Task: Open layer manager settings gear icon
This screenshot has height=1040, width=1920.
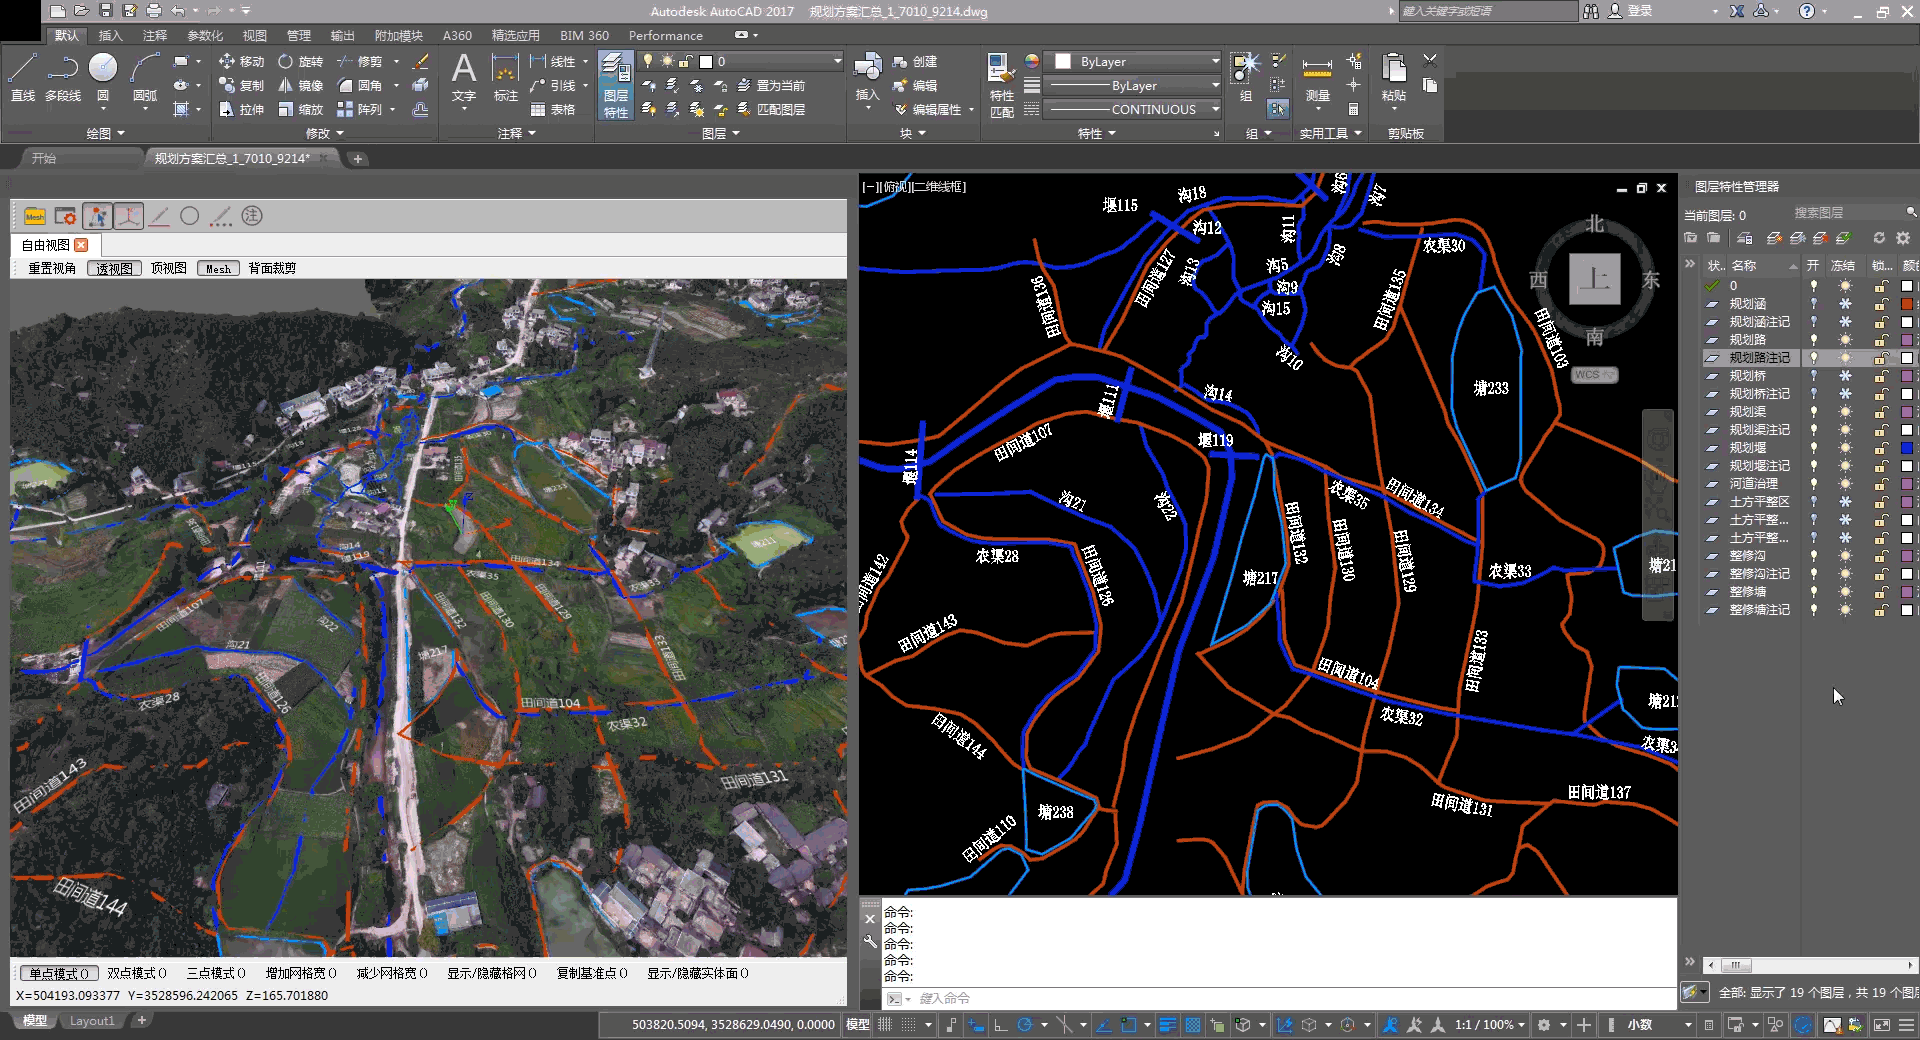Action: [1903, 238]
